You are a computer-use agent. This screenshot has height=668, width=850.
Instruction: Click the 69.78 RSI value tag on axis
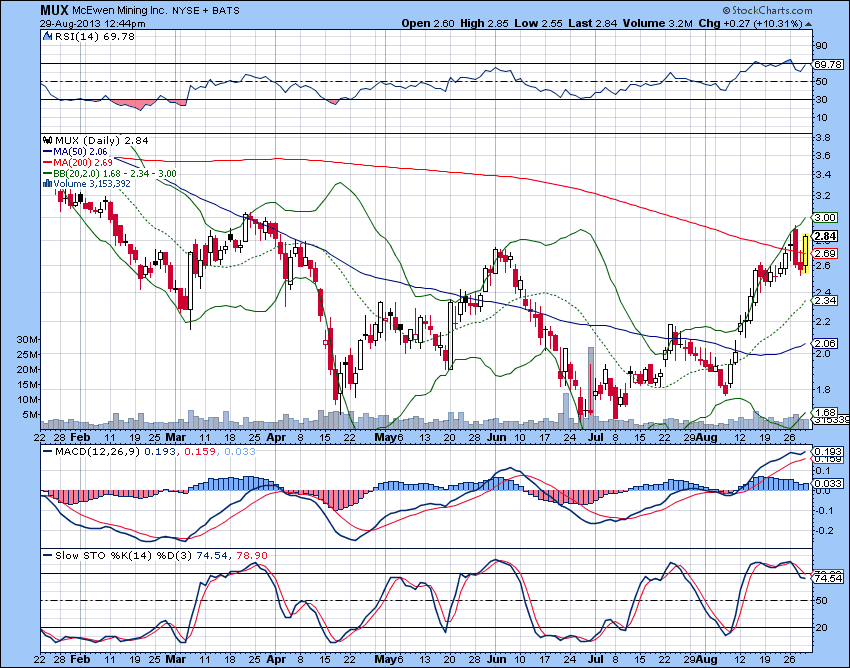tap(828, 65)
